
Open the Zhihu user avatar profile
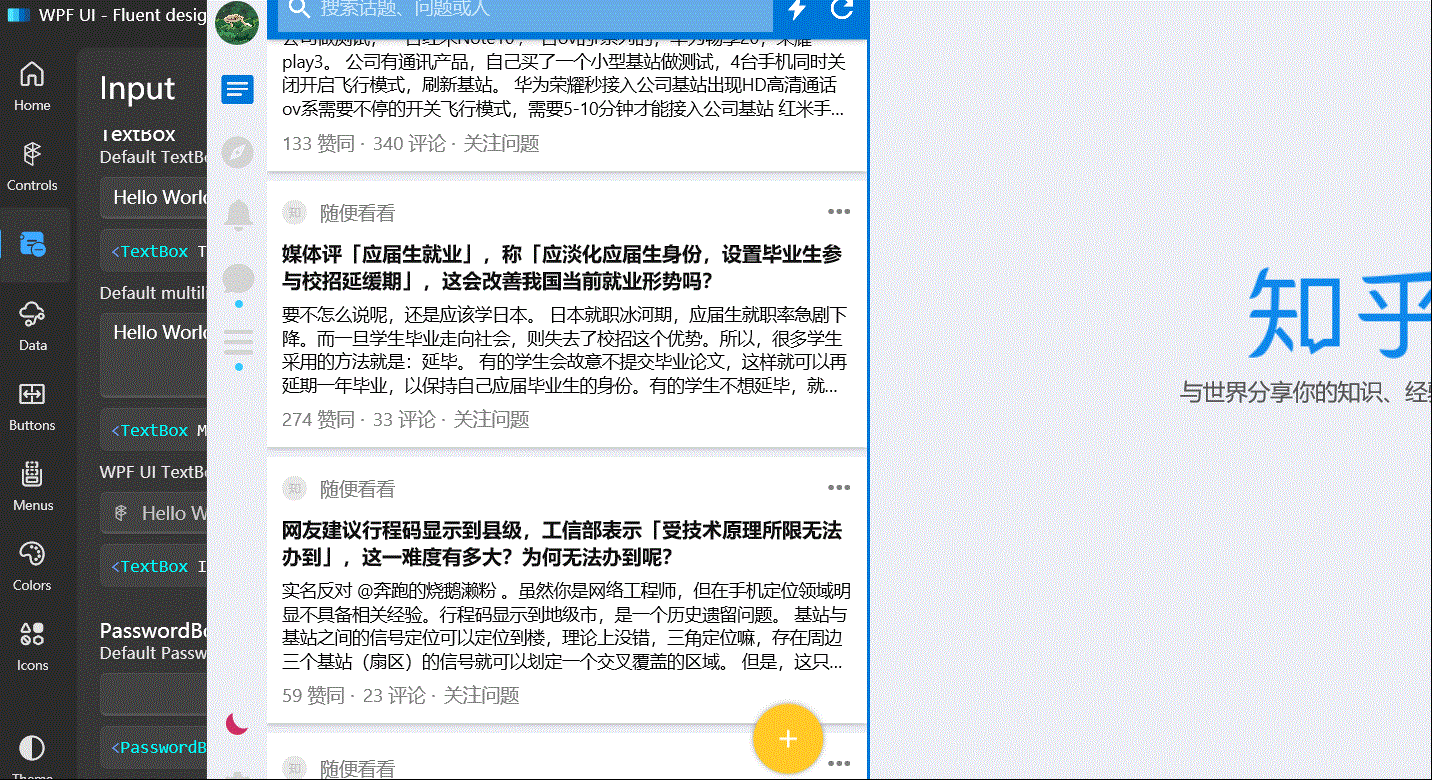237,23
